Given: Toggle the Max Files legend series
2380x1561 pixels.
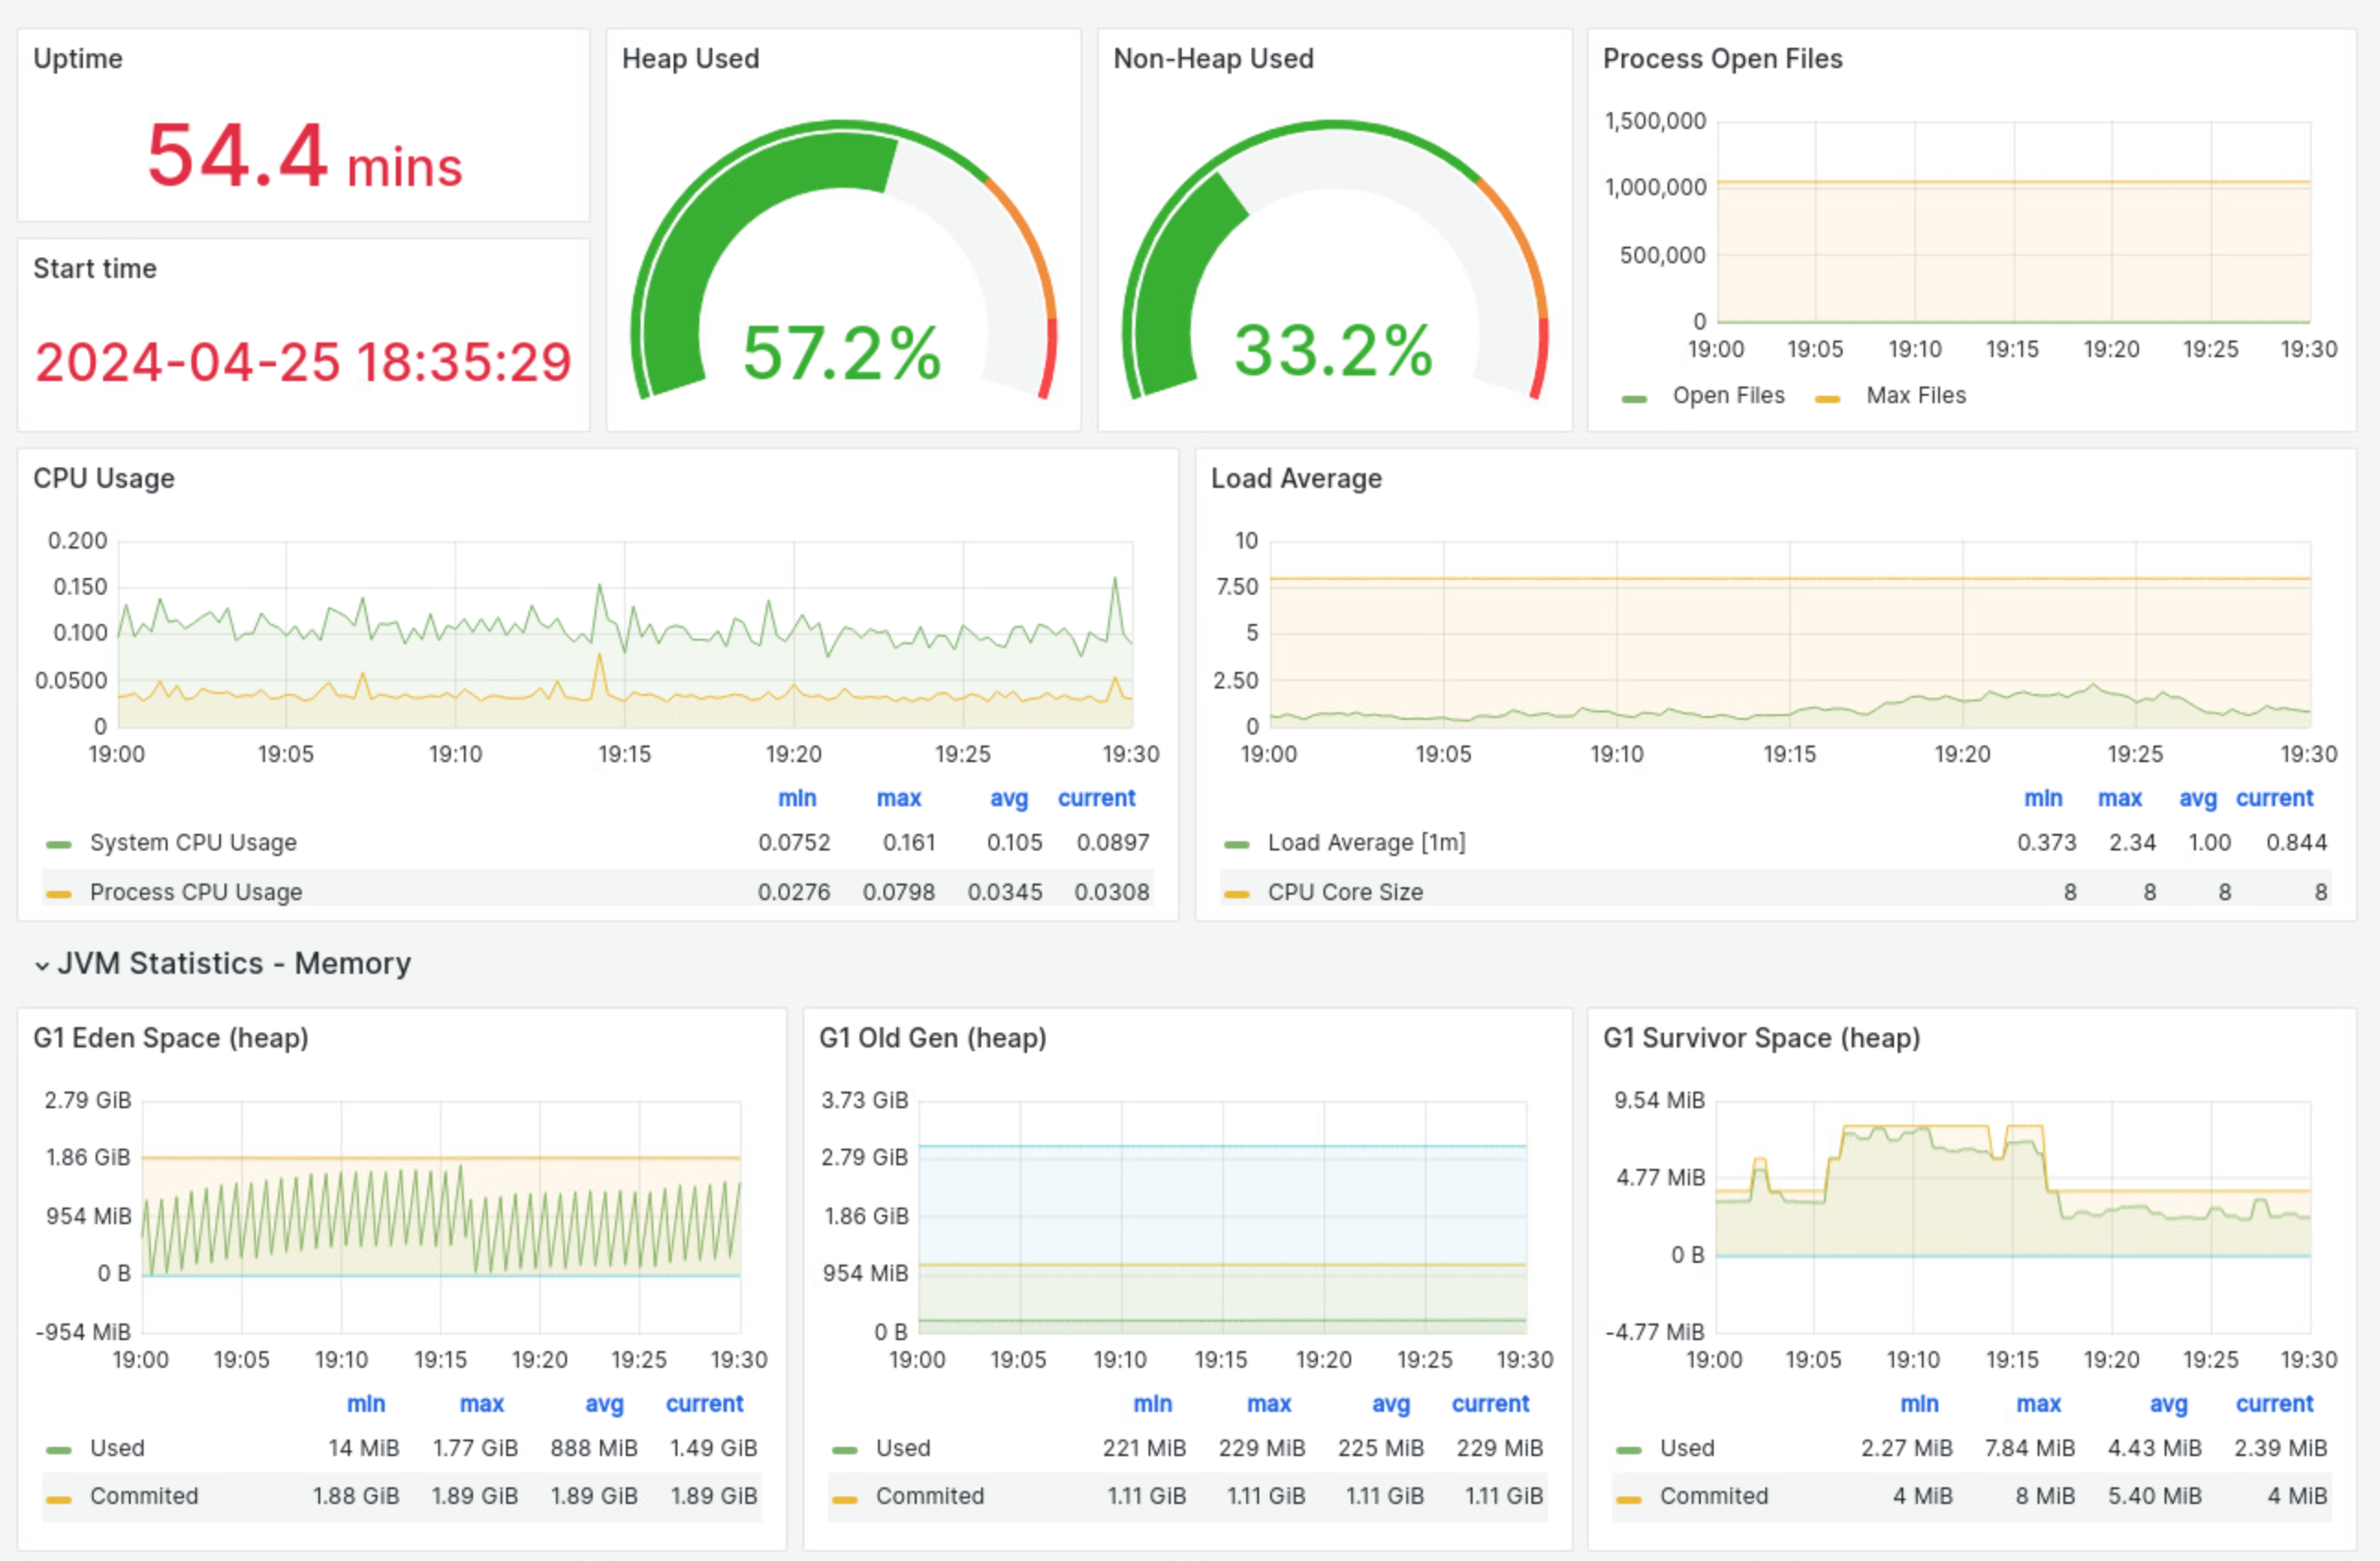Looking at the screenshot, I should (1915, 395).
